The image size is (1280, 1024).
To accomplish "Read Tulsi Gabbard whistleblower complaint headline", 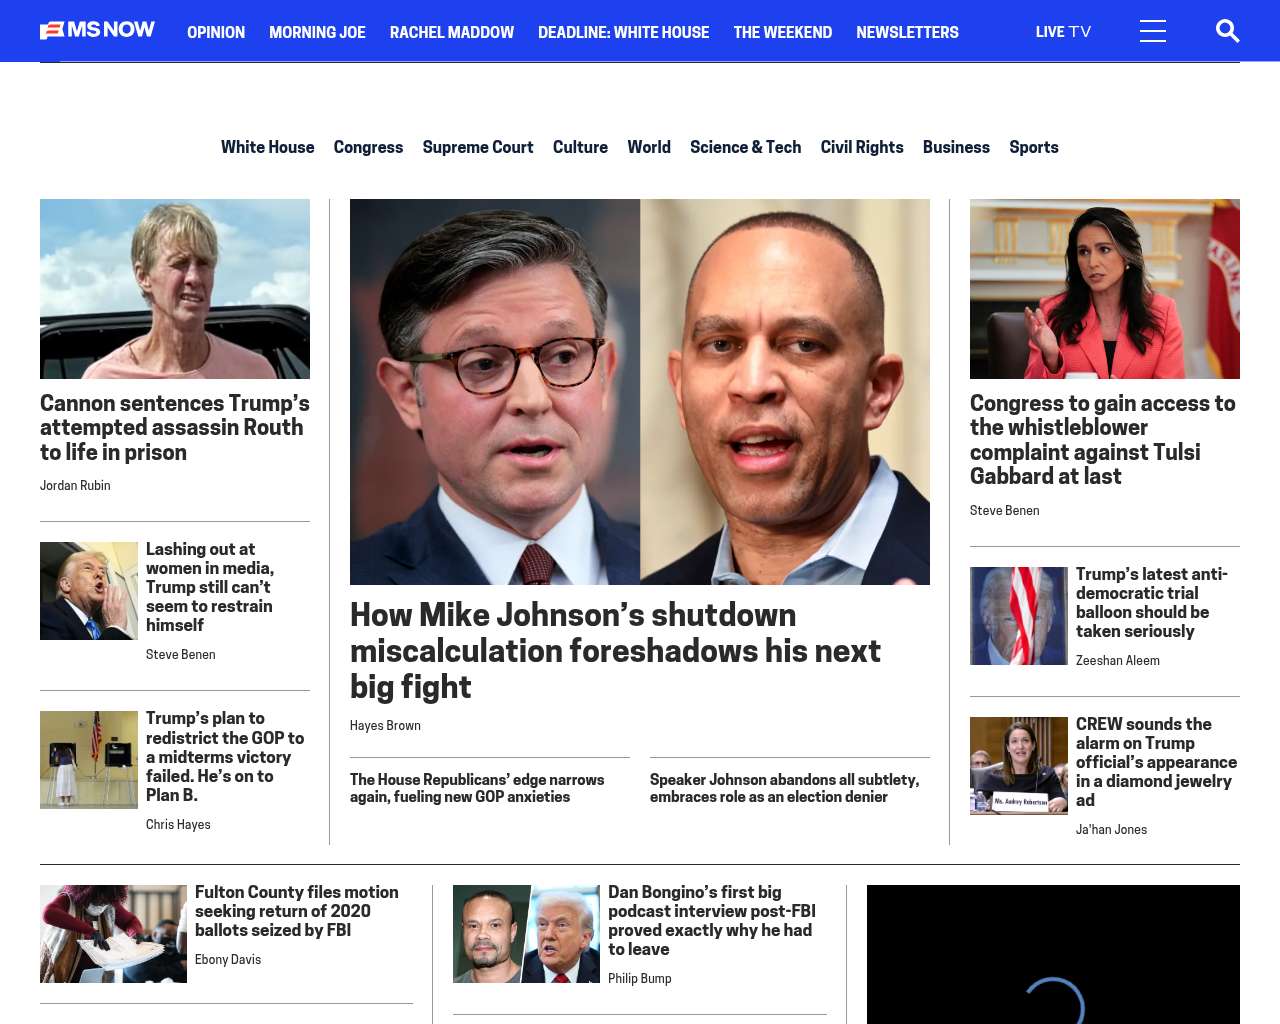I will click(1103, 439).
